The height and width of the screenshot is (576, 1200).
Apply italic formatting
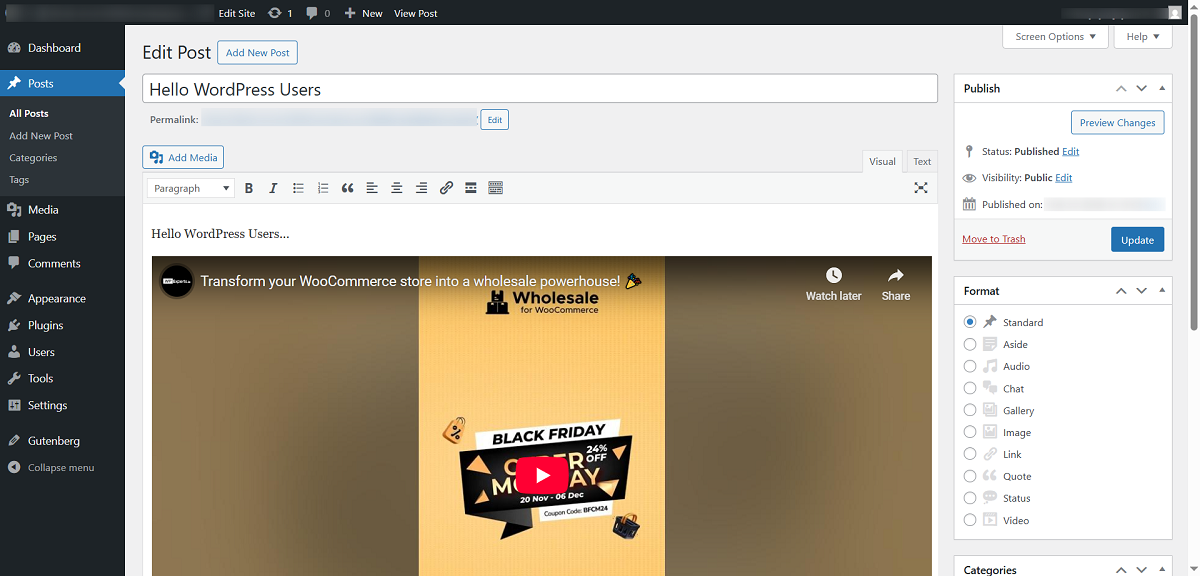click(273, 187)
